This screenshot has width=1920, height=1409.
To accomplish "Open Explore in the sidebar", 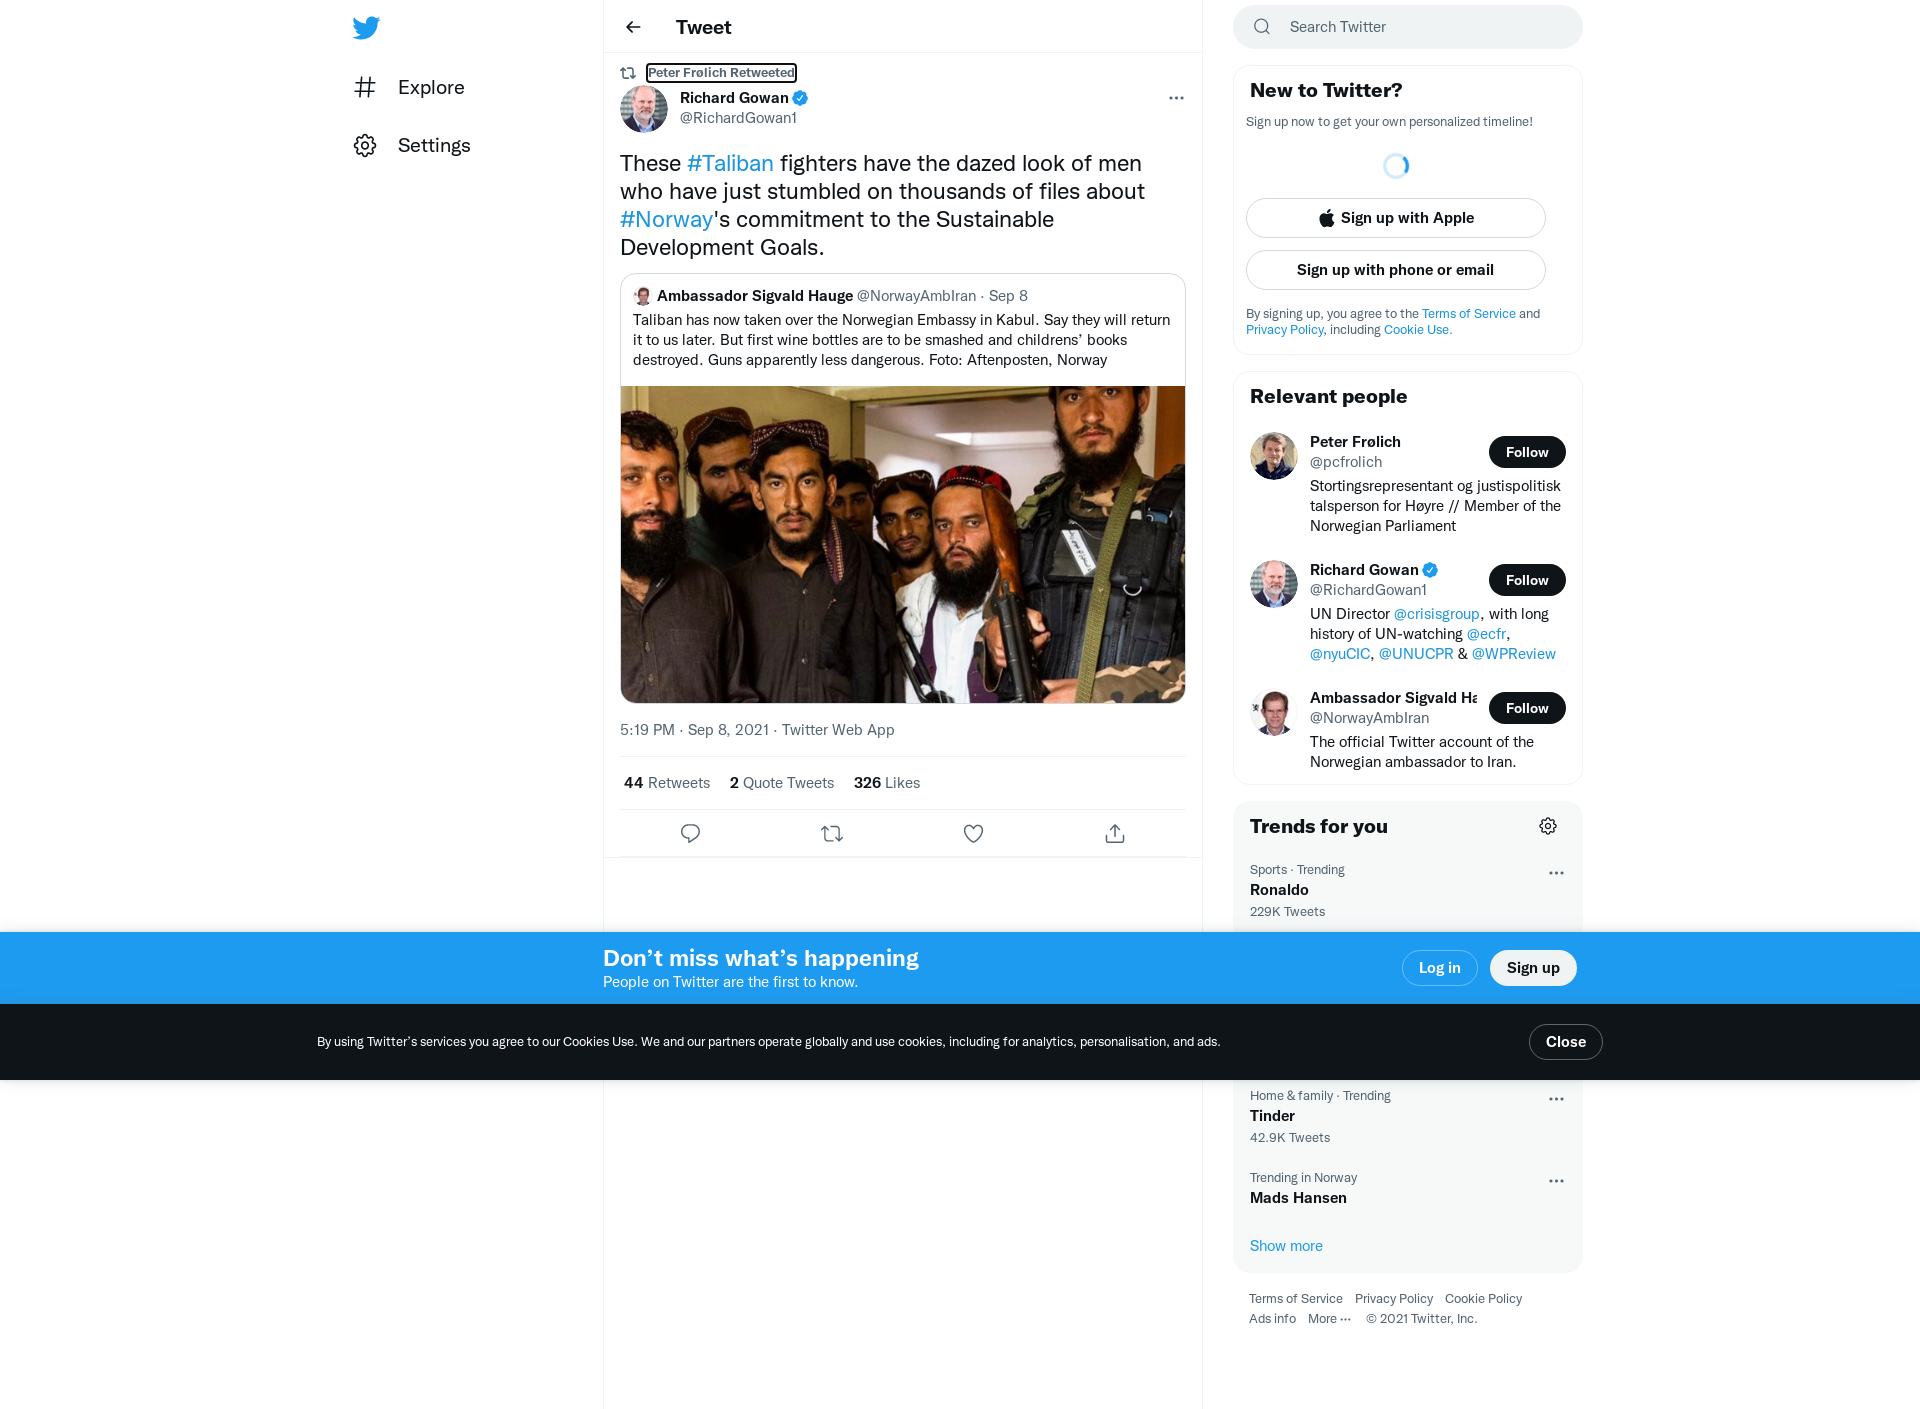I will tap(409, 87).
